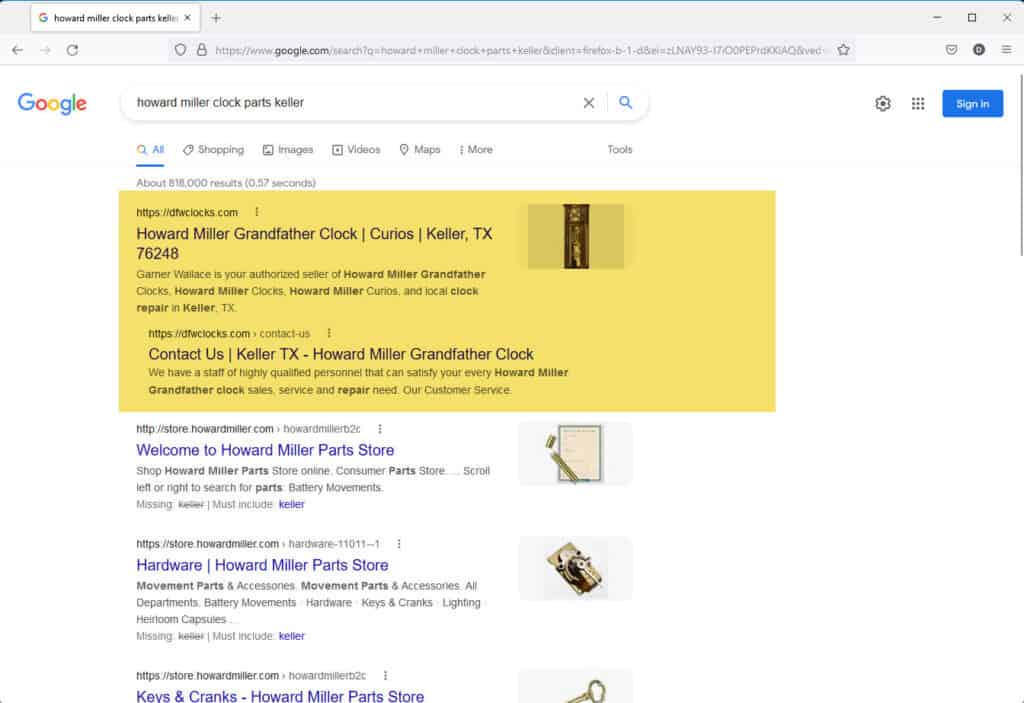Open the Pocket save icon

coord(952,50)
